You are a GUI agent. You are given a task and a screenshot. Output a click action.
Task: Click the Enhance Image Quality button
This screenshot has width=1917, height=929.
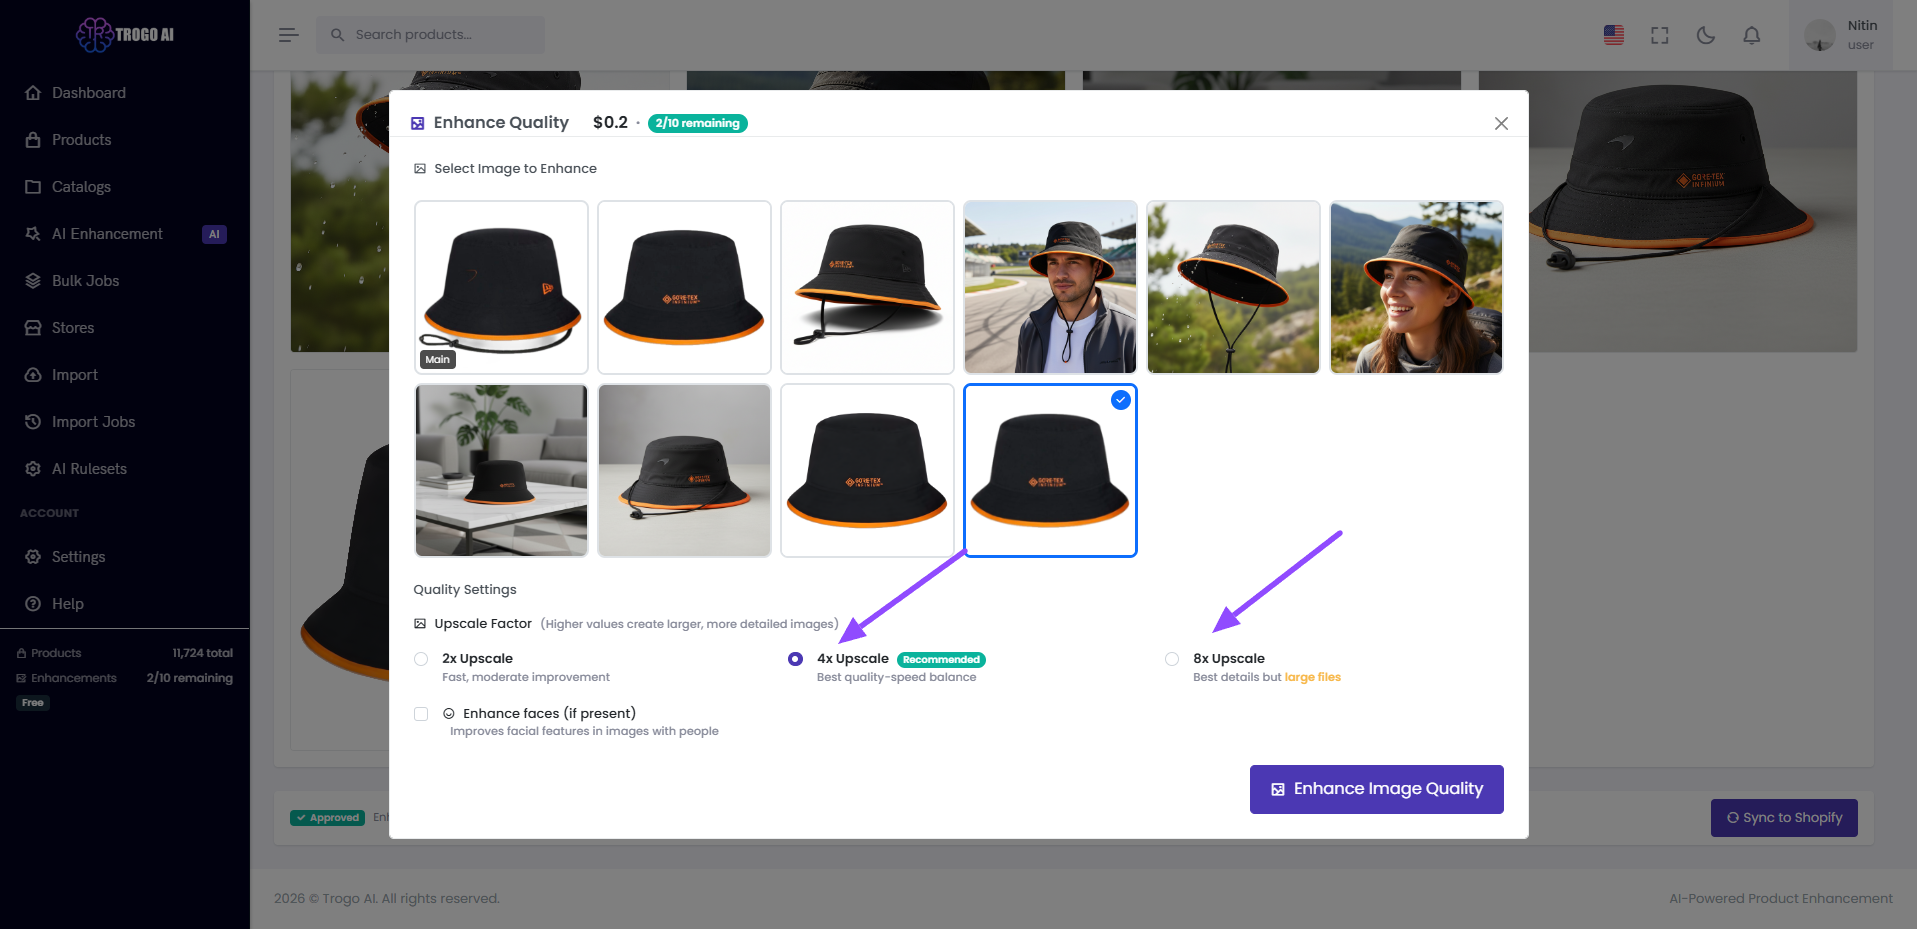coord(1376,789)
